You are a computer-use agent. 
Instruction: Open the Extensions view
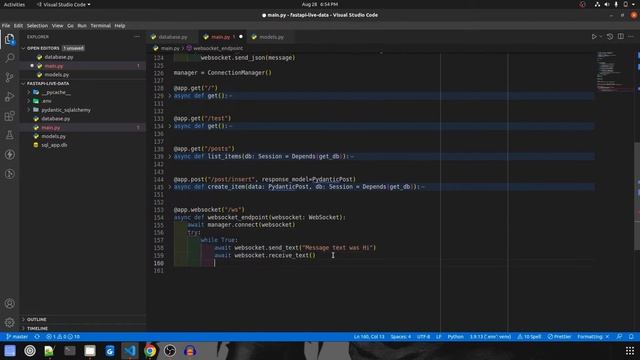pyautogui.click(x=9, y=116)
